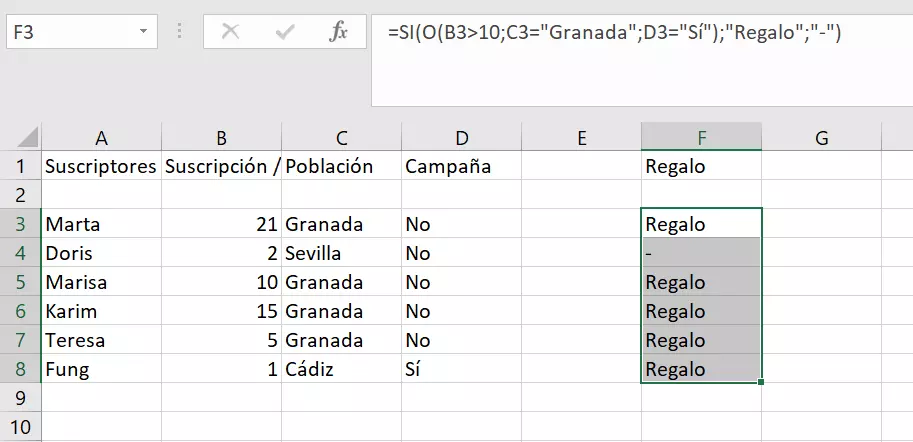Select column B header

(221, 137)
